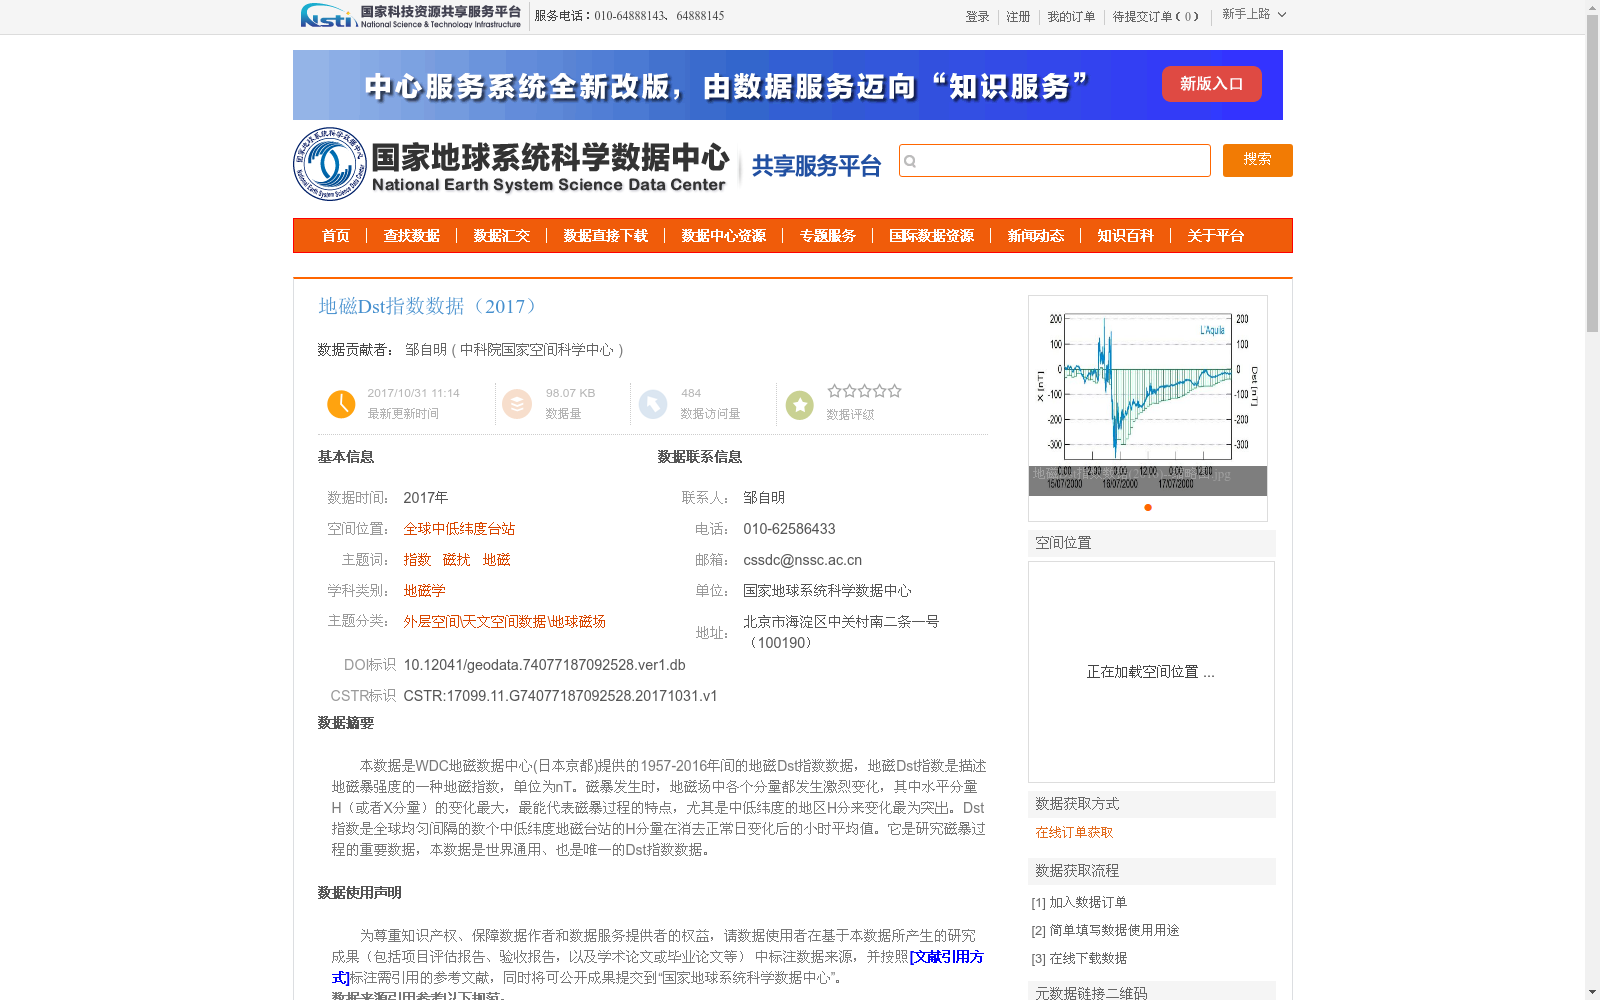
Task: Click the orange clock update-time icon
Action: tap(341, 404)
